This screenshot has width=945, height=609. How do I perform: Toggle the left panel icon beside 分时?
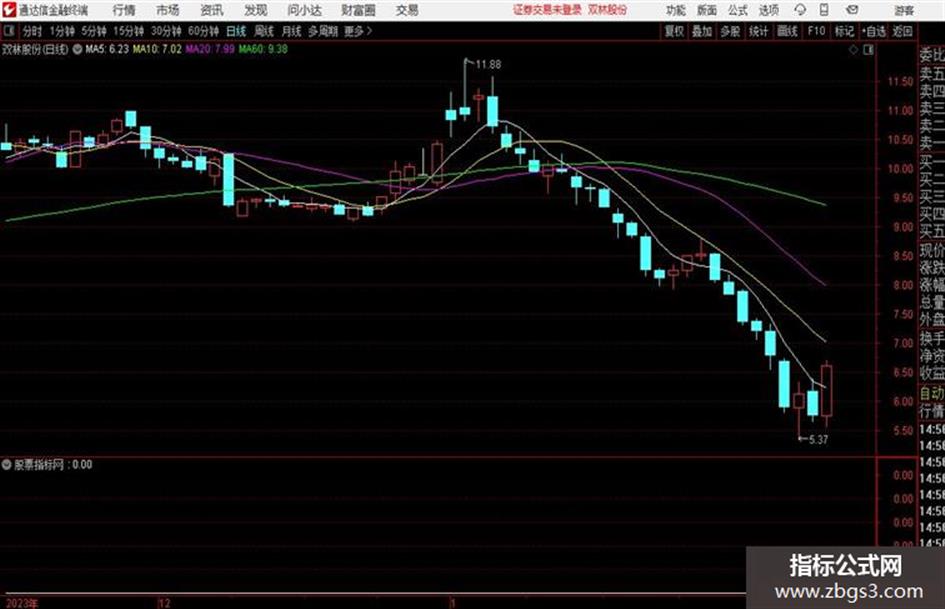coord(9,31)
